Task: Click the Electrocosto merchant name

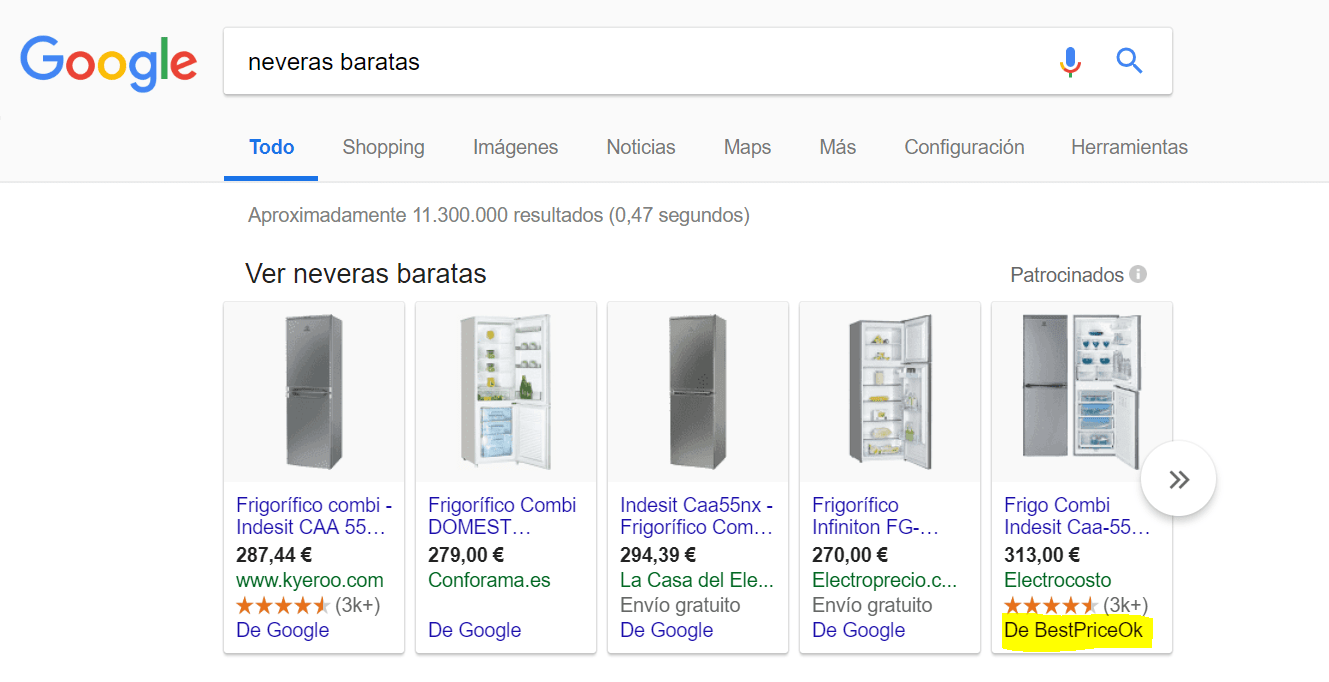Action: 1057,580
